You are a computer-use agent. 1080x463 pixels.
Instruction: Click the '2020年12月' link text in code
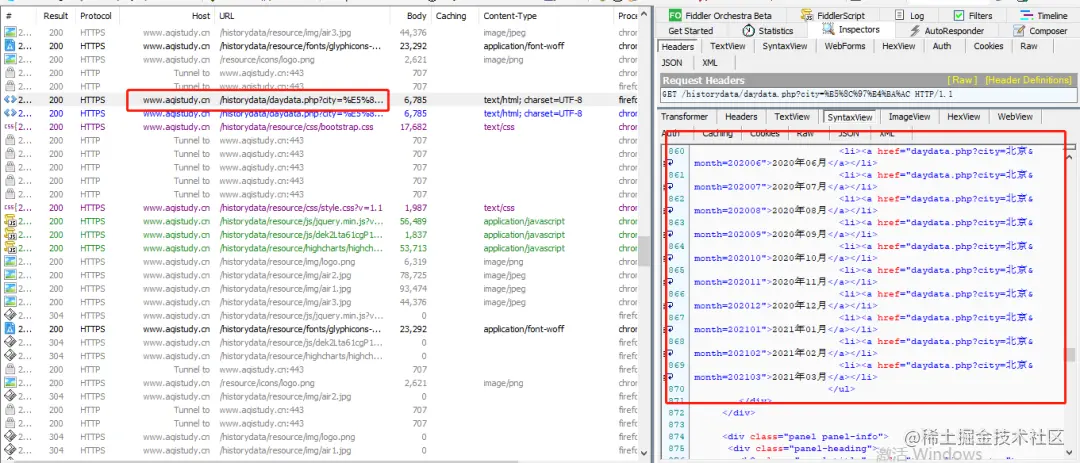[x=799, y=306]
